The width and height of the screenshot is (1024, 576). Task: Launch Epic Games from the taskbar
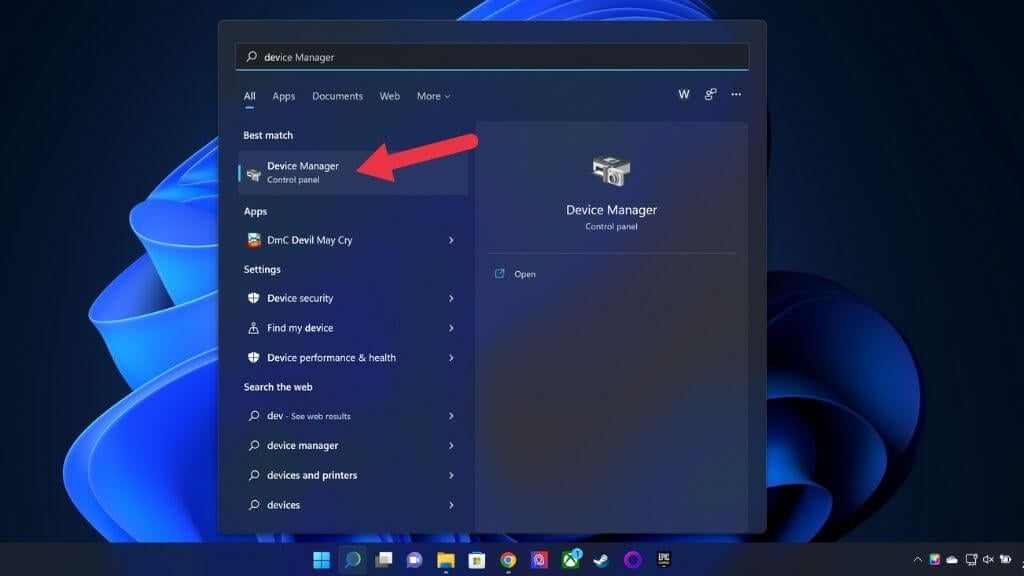664,560
